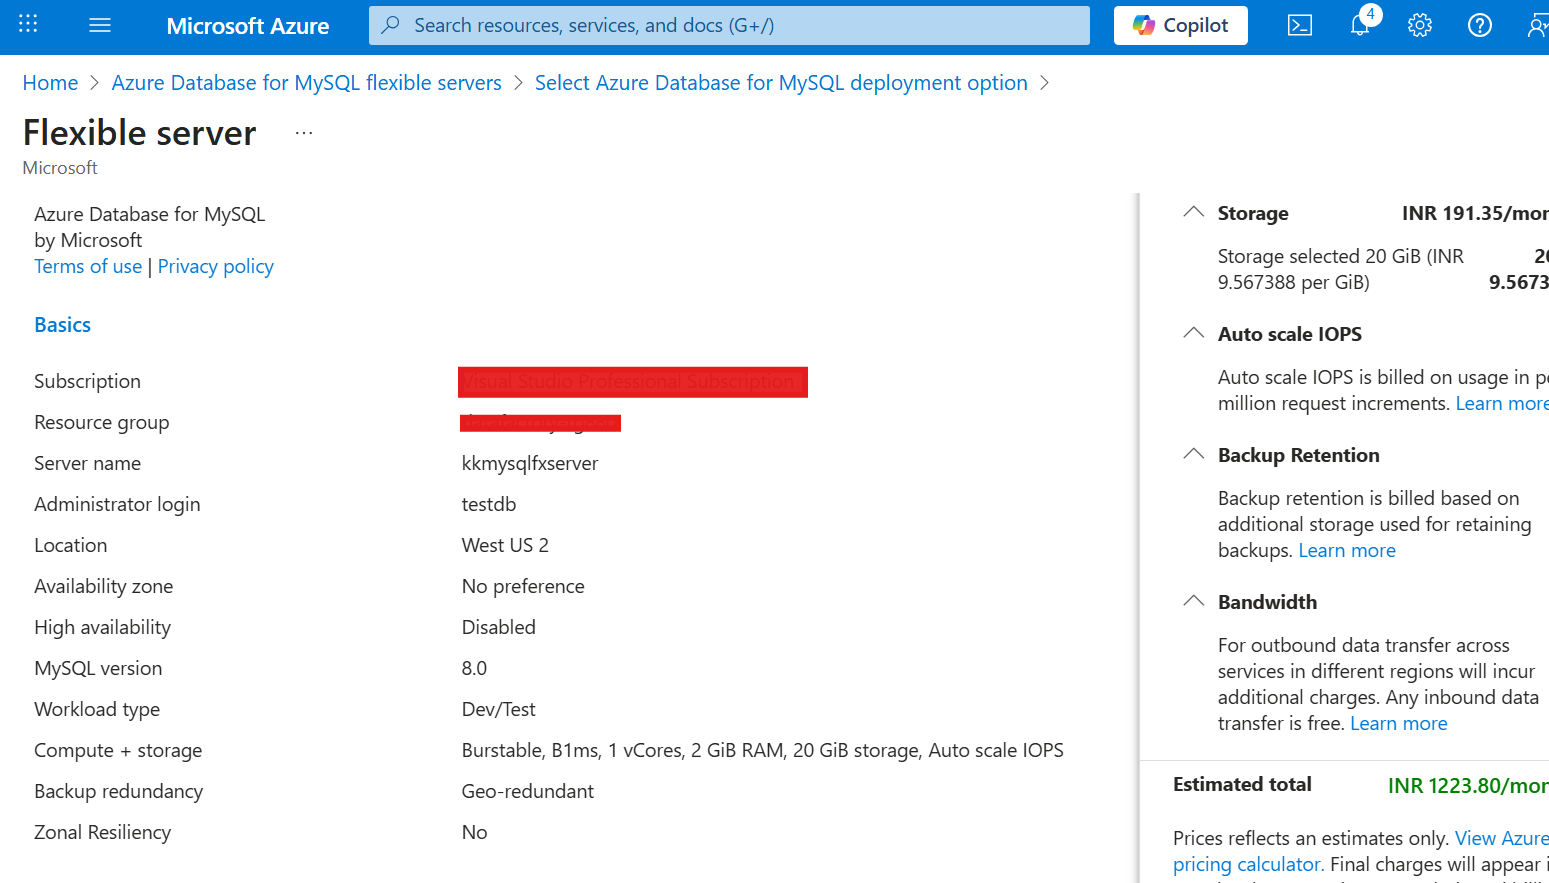Open the ellipsis menu beside Flexible server
This screenshot has width=1549, height=883.
(304, 133)
